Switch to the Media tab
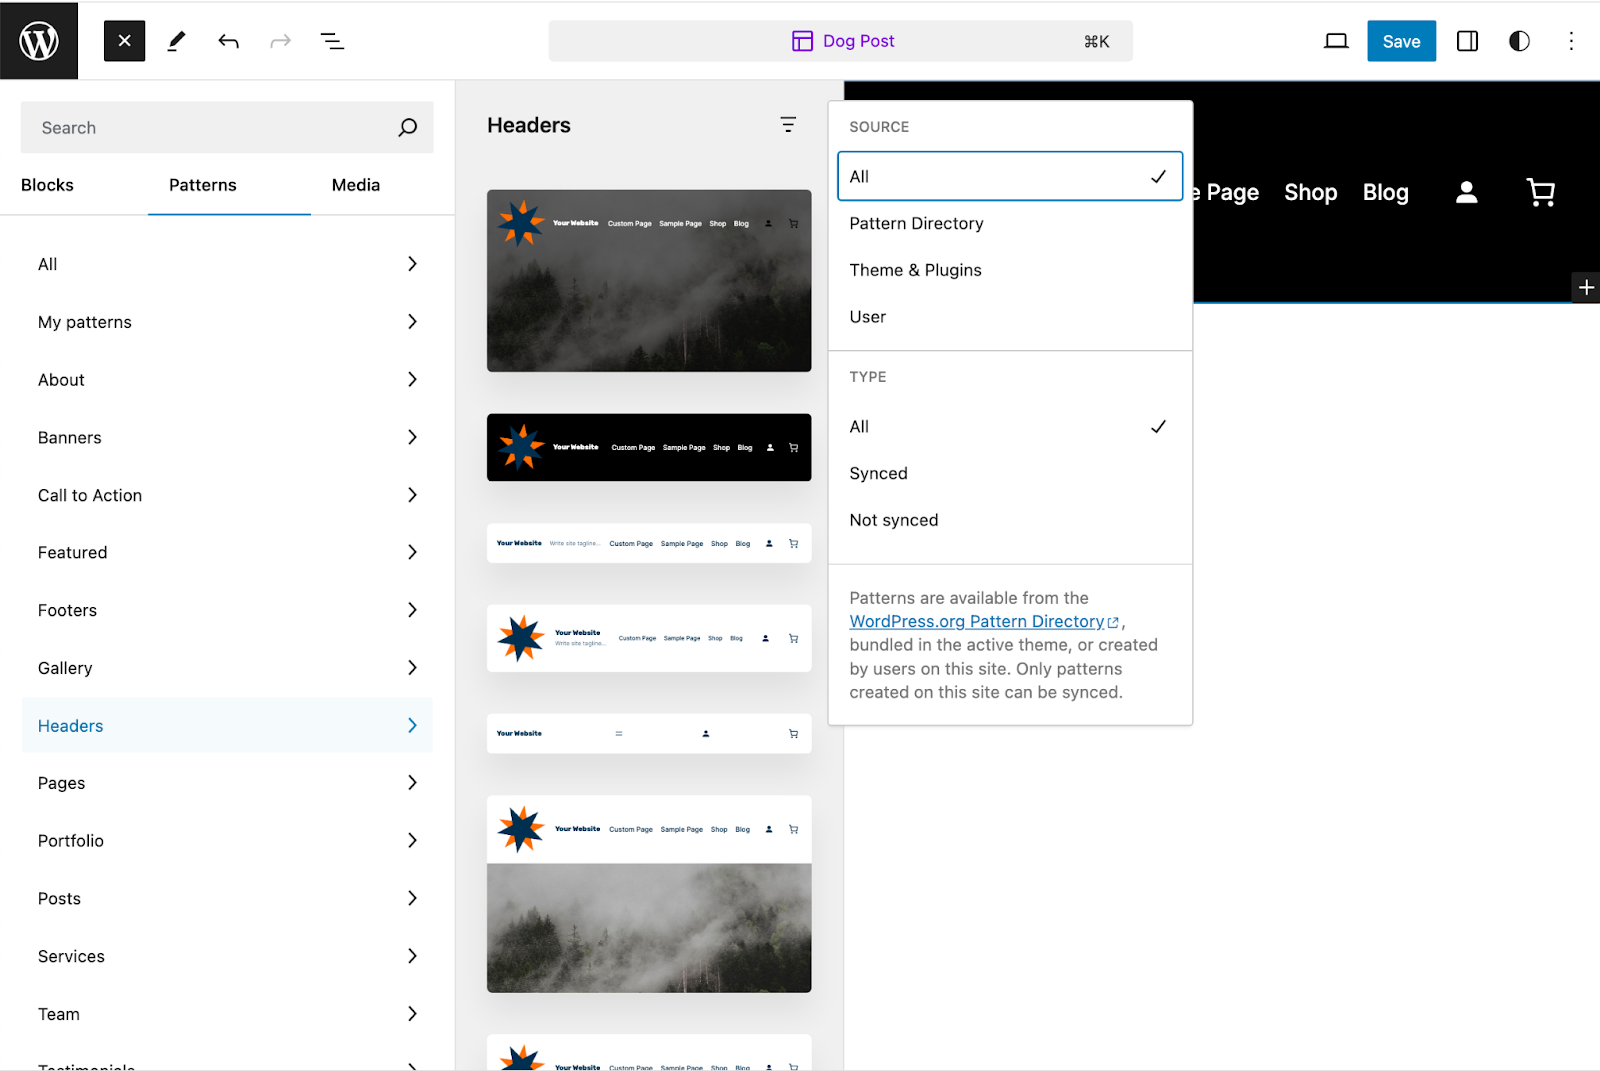 (356, 185)
